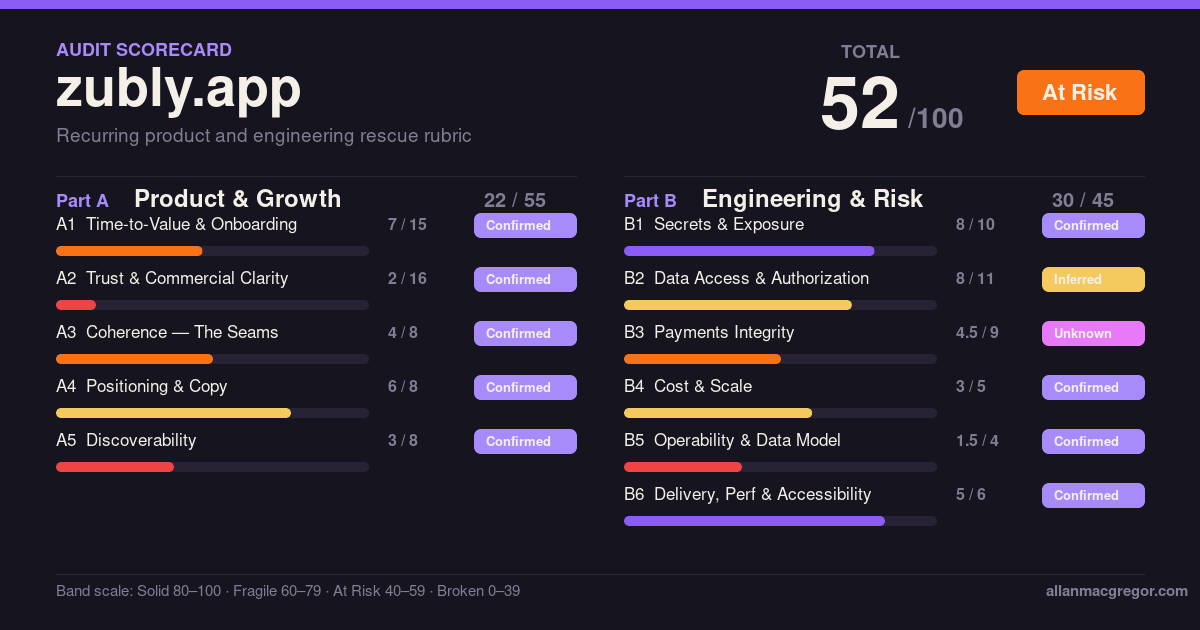Click the B5 Operability & Data Model label
The width and height of the screenshot is (1200, 630).
click(x=732, y=441)
